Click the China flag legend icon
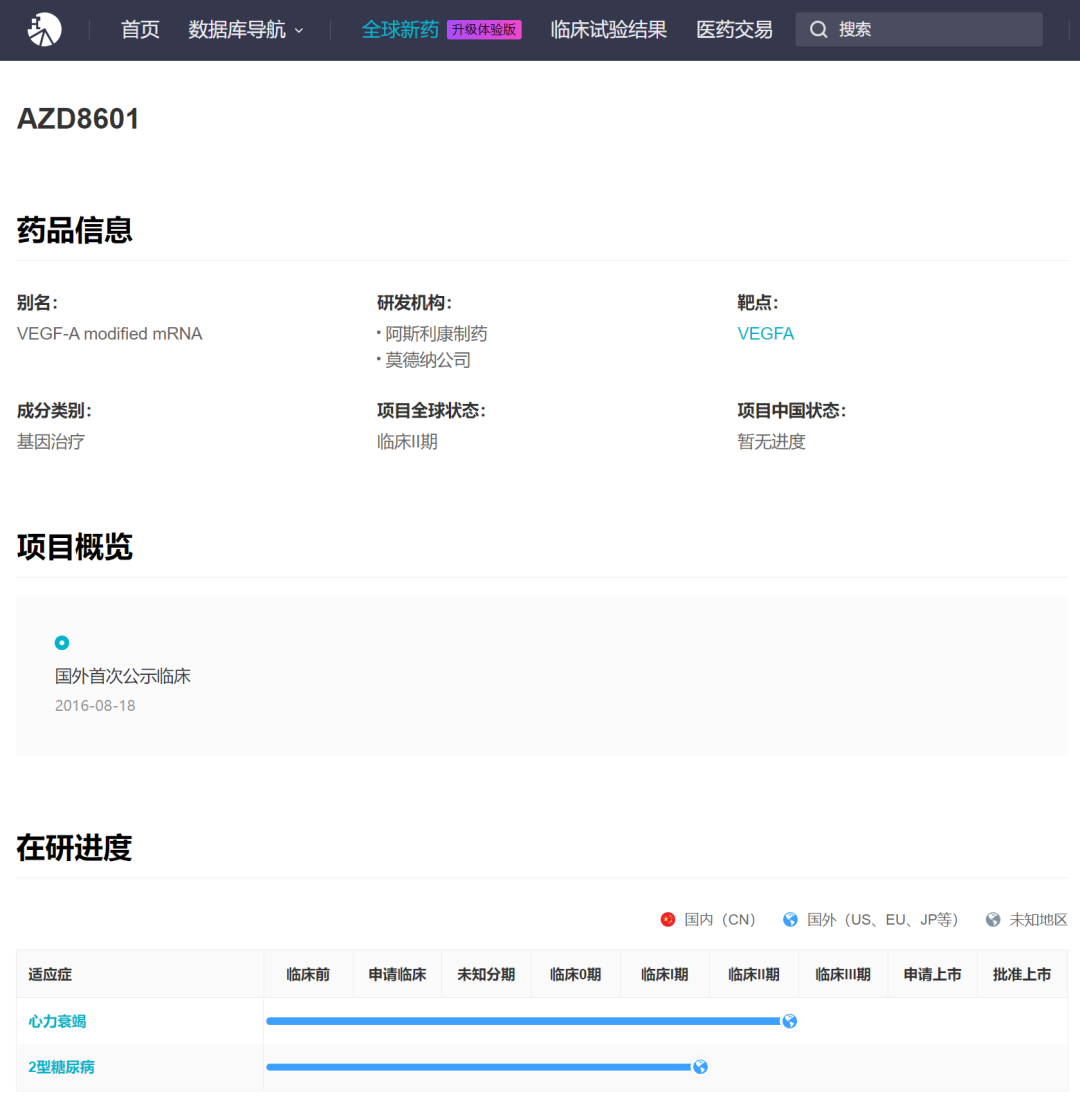This screenshot has height=1110, width=1080. 667,919
